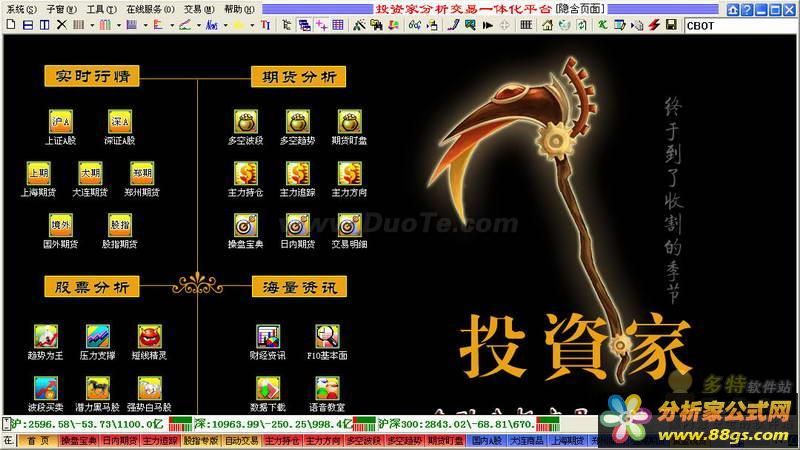800x450 pixels.
Task: Click the play arrow toolbar icon
Action: (x=488, y=24)
